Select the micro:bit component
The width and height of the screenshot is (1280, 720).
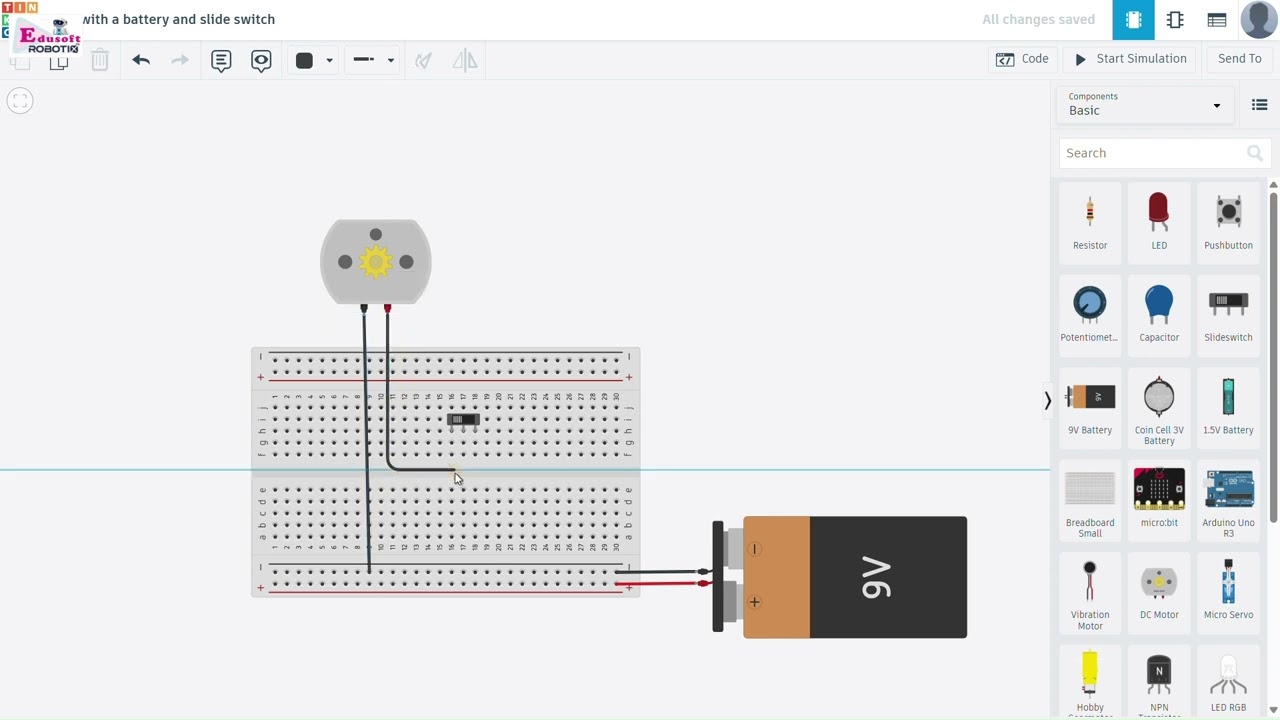click(x=1159, y=499)
